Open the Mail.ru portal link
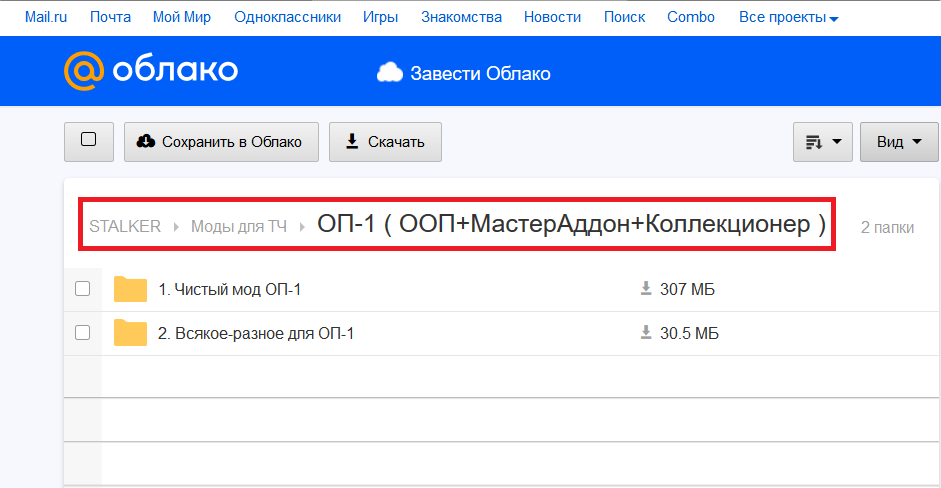Screen dimensions: 941x488 46,17
